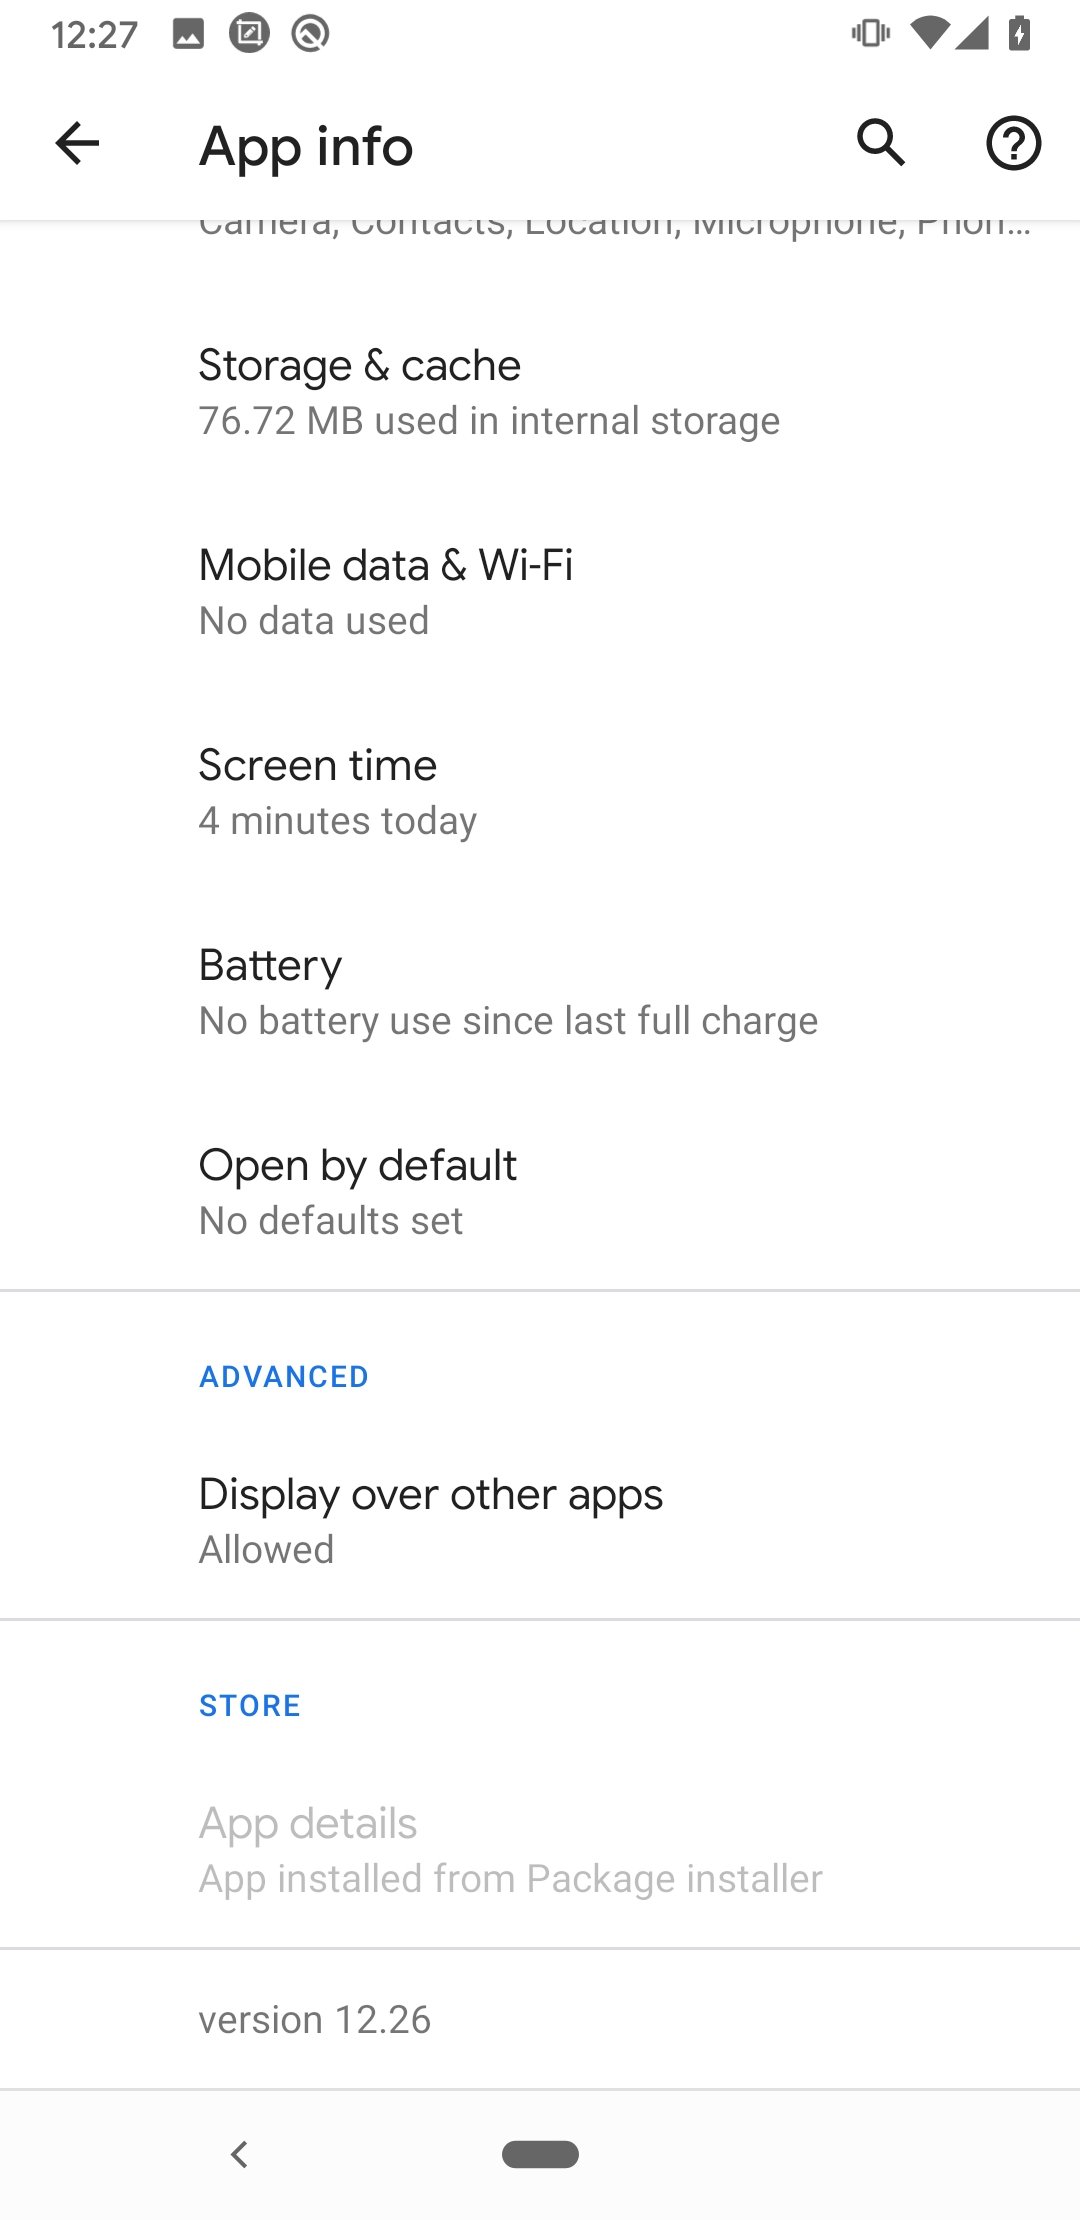Tap the back arrow in the app bar
1080x2220 pixels.
click(x=77, y=143)
